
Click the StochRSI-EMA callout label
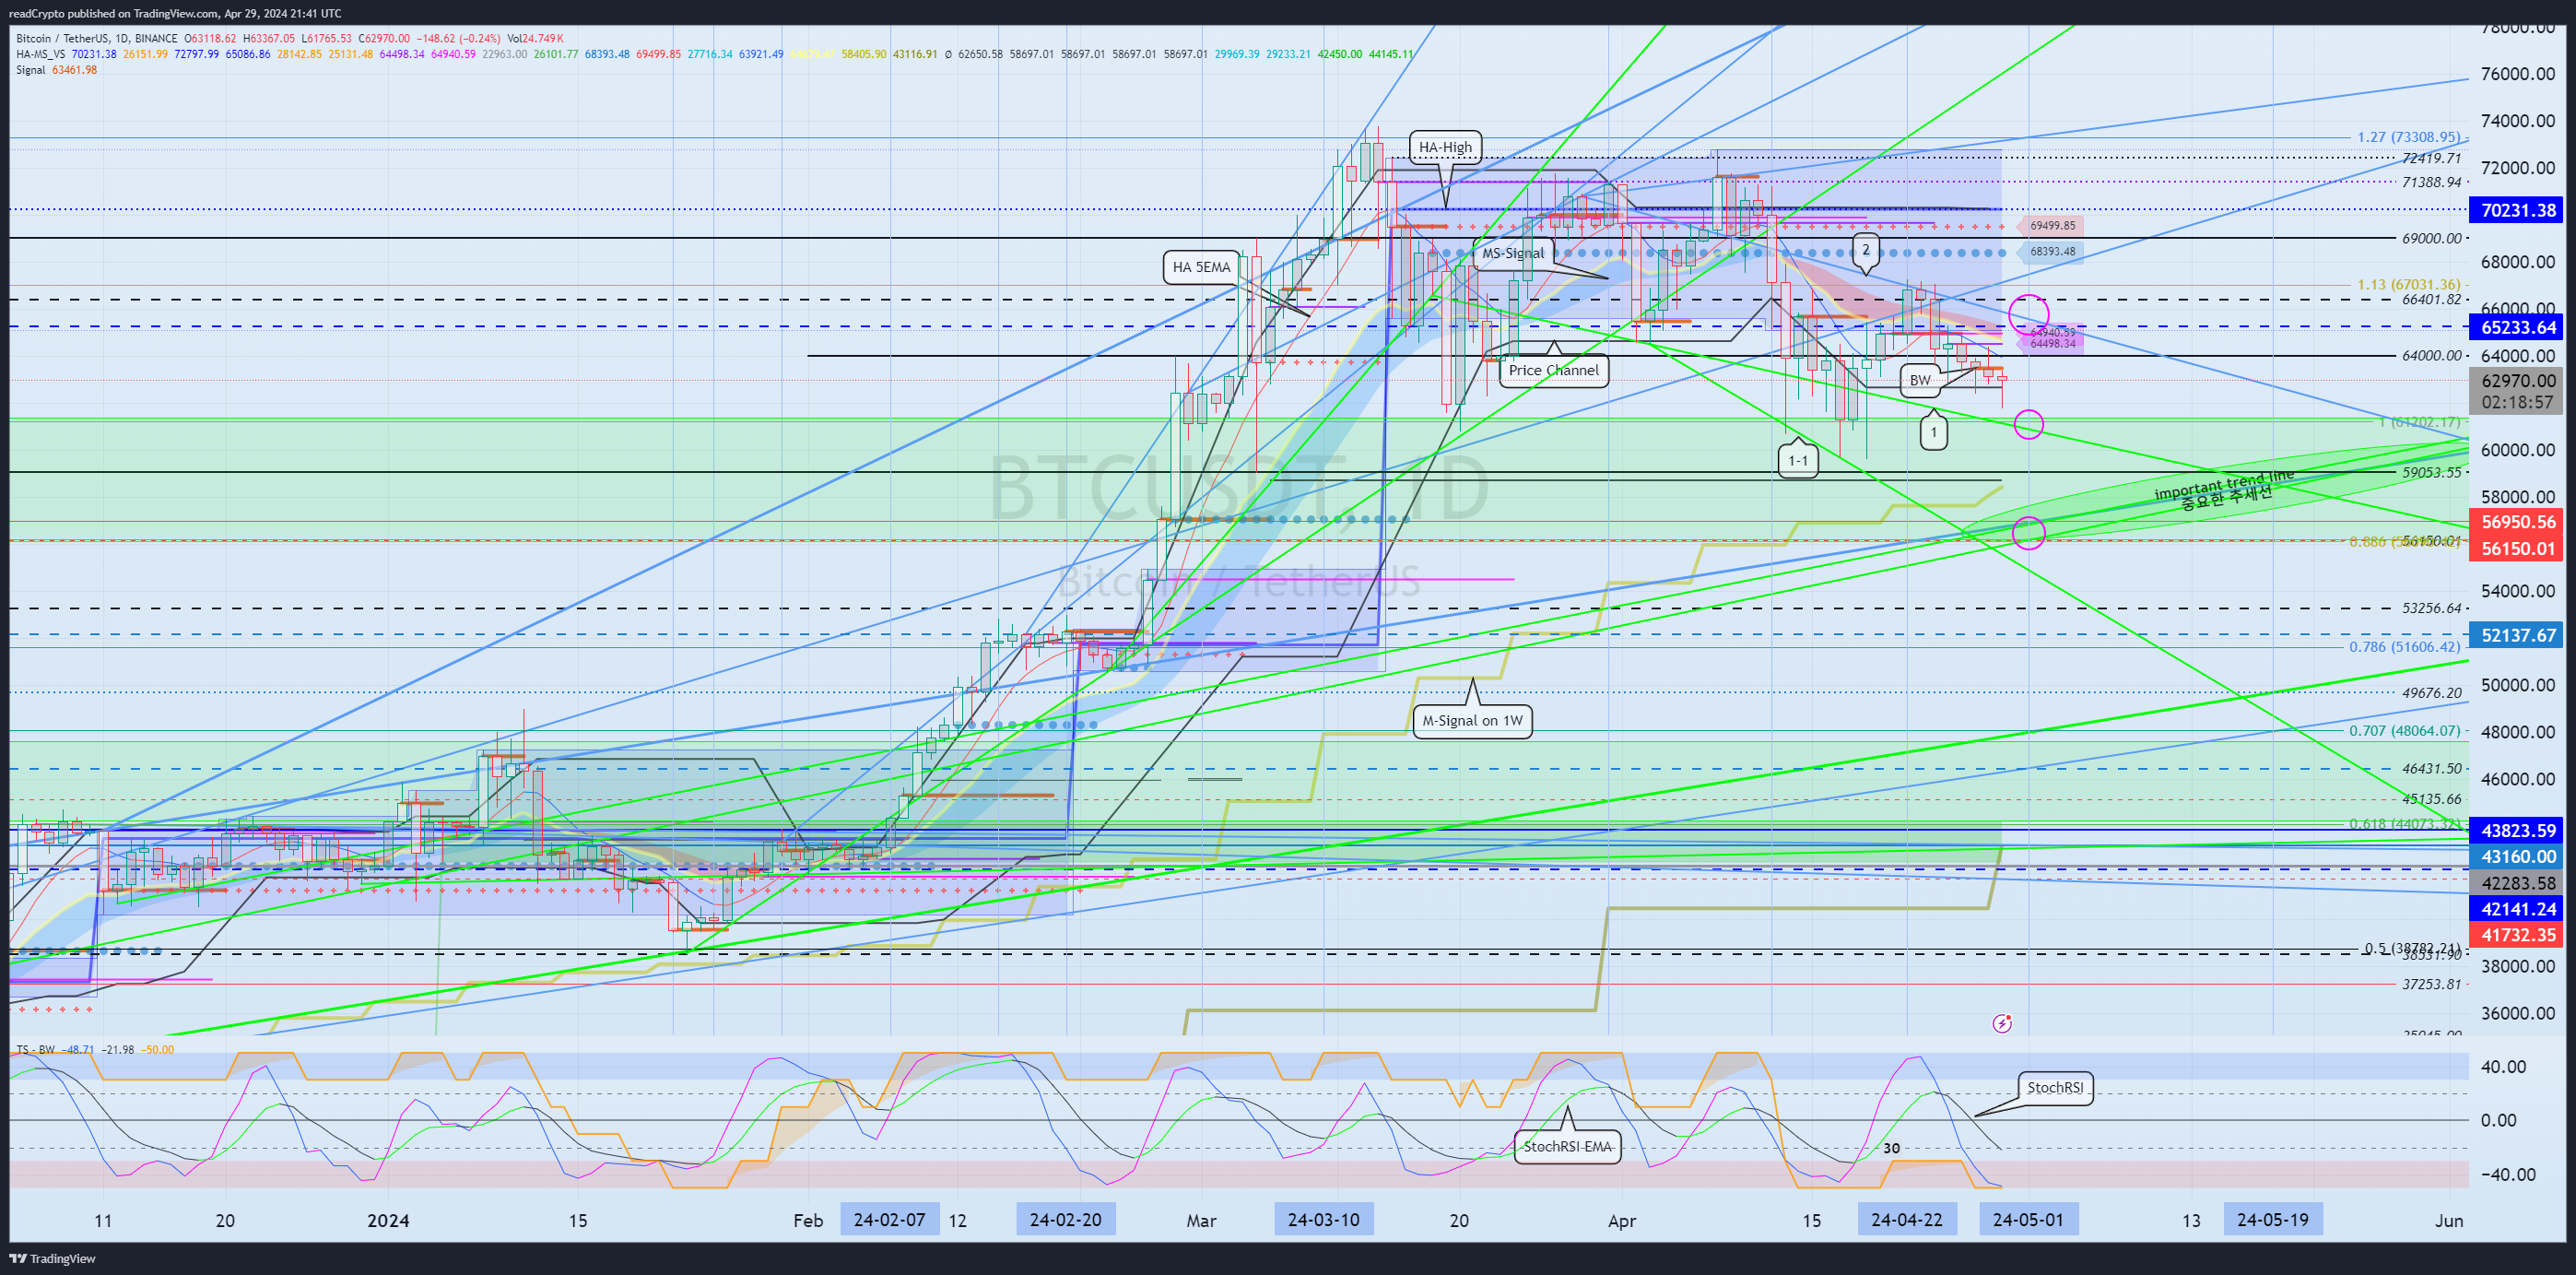point(1568,1146)
